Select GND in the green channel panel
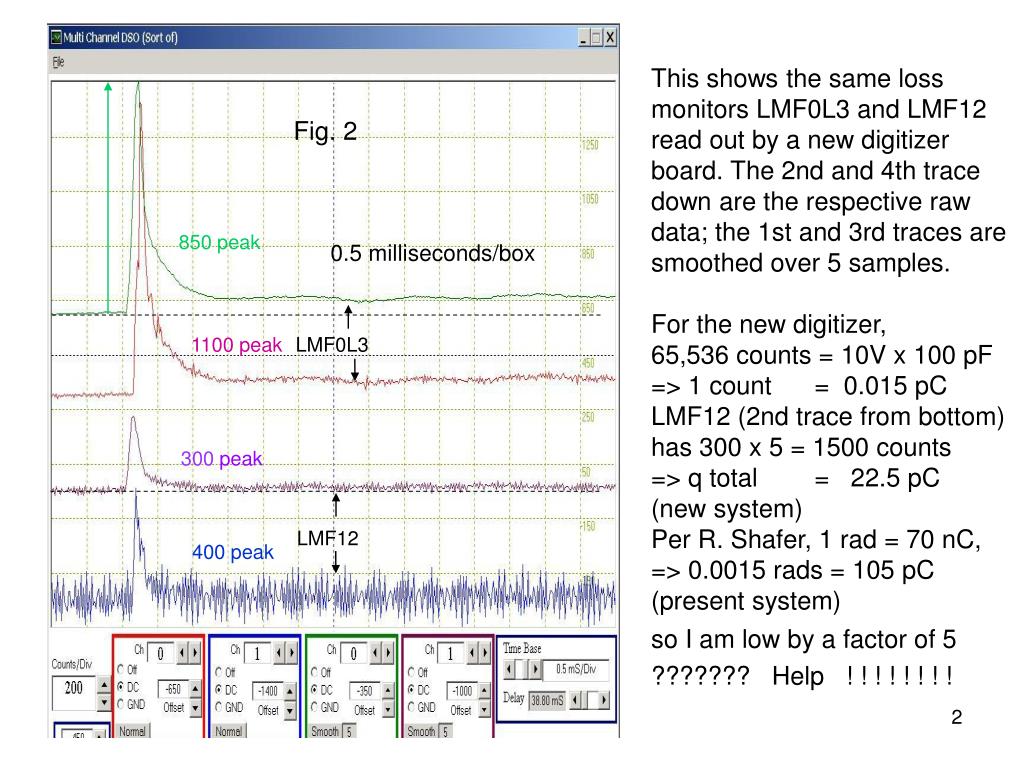This screenshot has height=768, width=1024. point(314,707)
